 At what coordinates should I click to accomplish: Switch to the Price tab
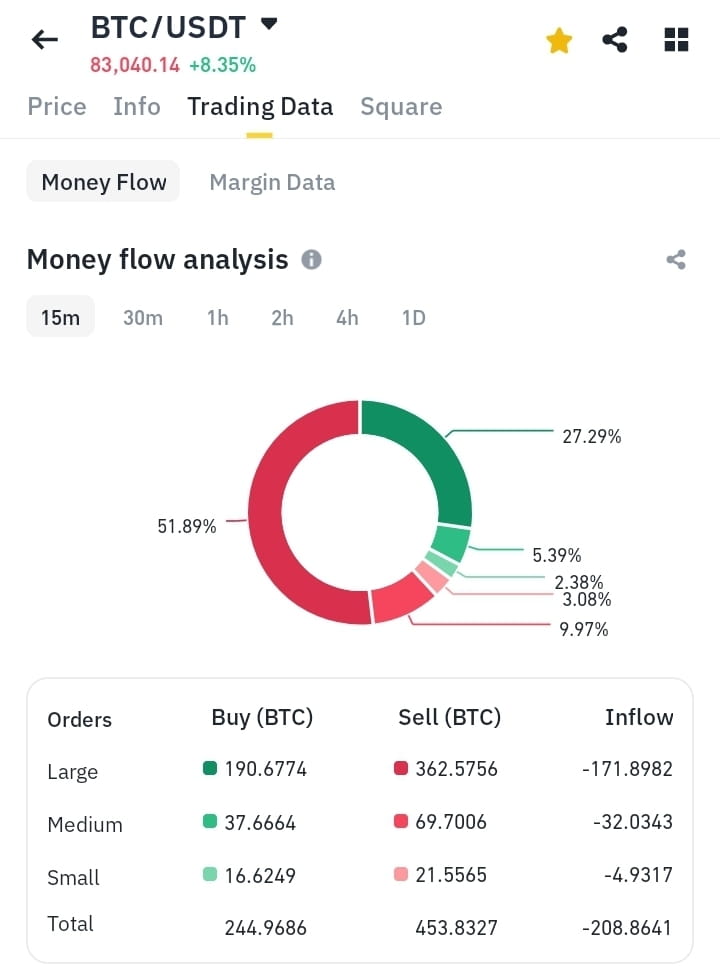point(57,107)
